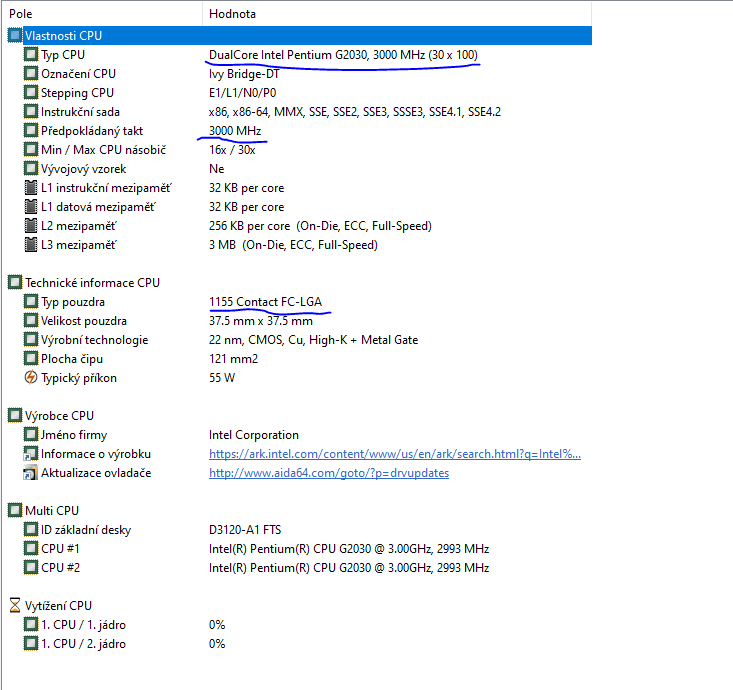The height and width of the screenshot is (690, 733).
Task: Select the CPU #2 Intel Pentium G2030 value
Action: click(x=349, y=568)
